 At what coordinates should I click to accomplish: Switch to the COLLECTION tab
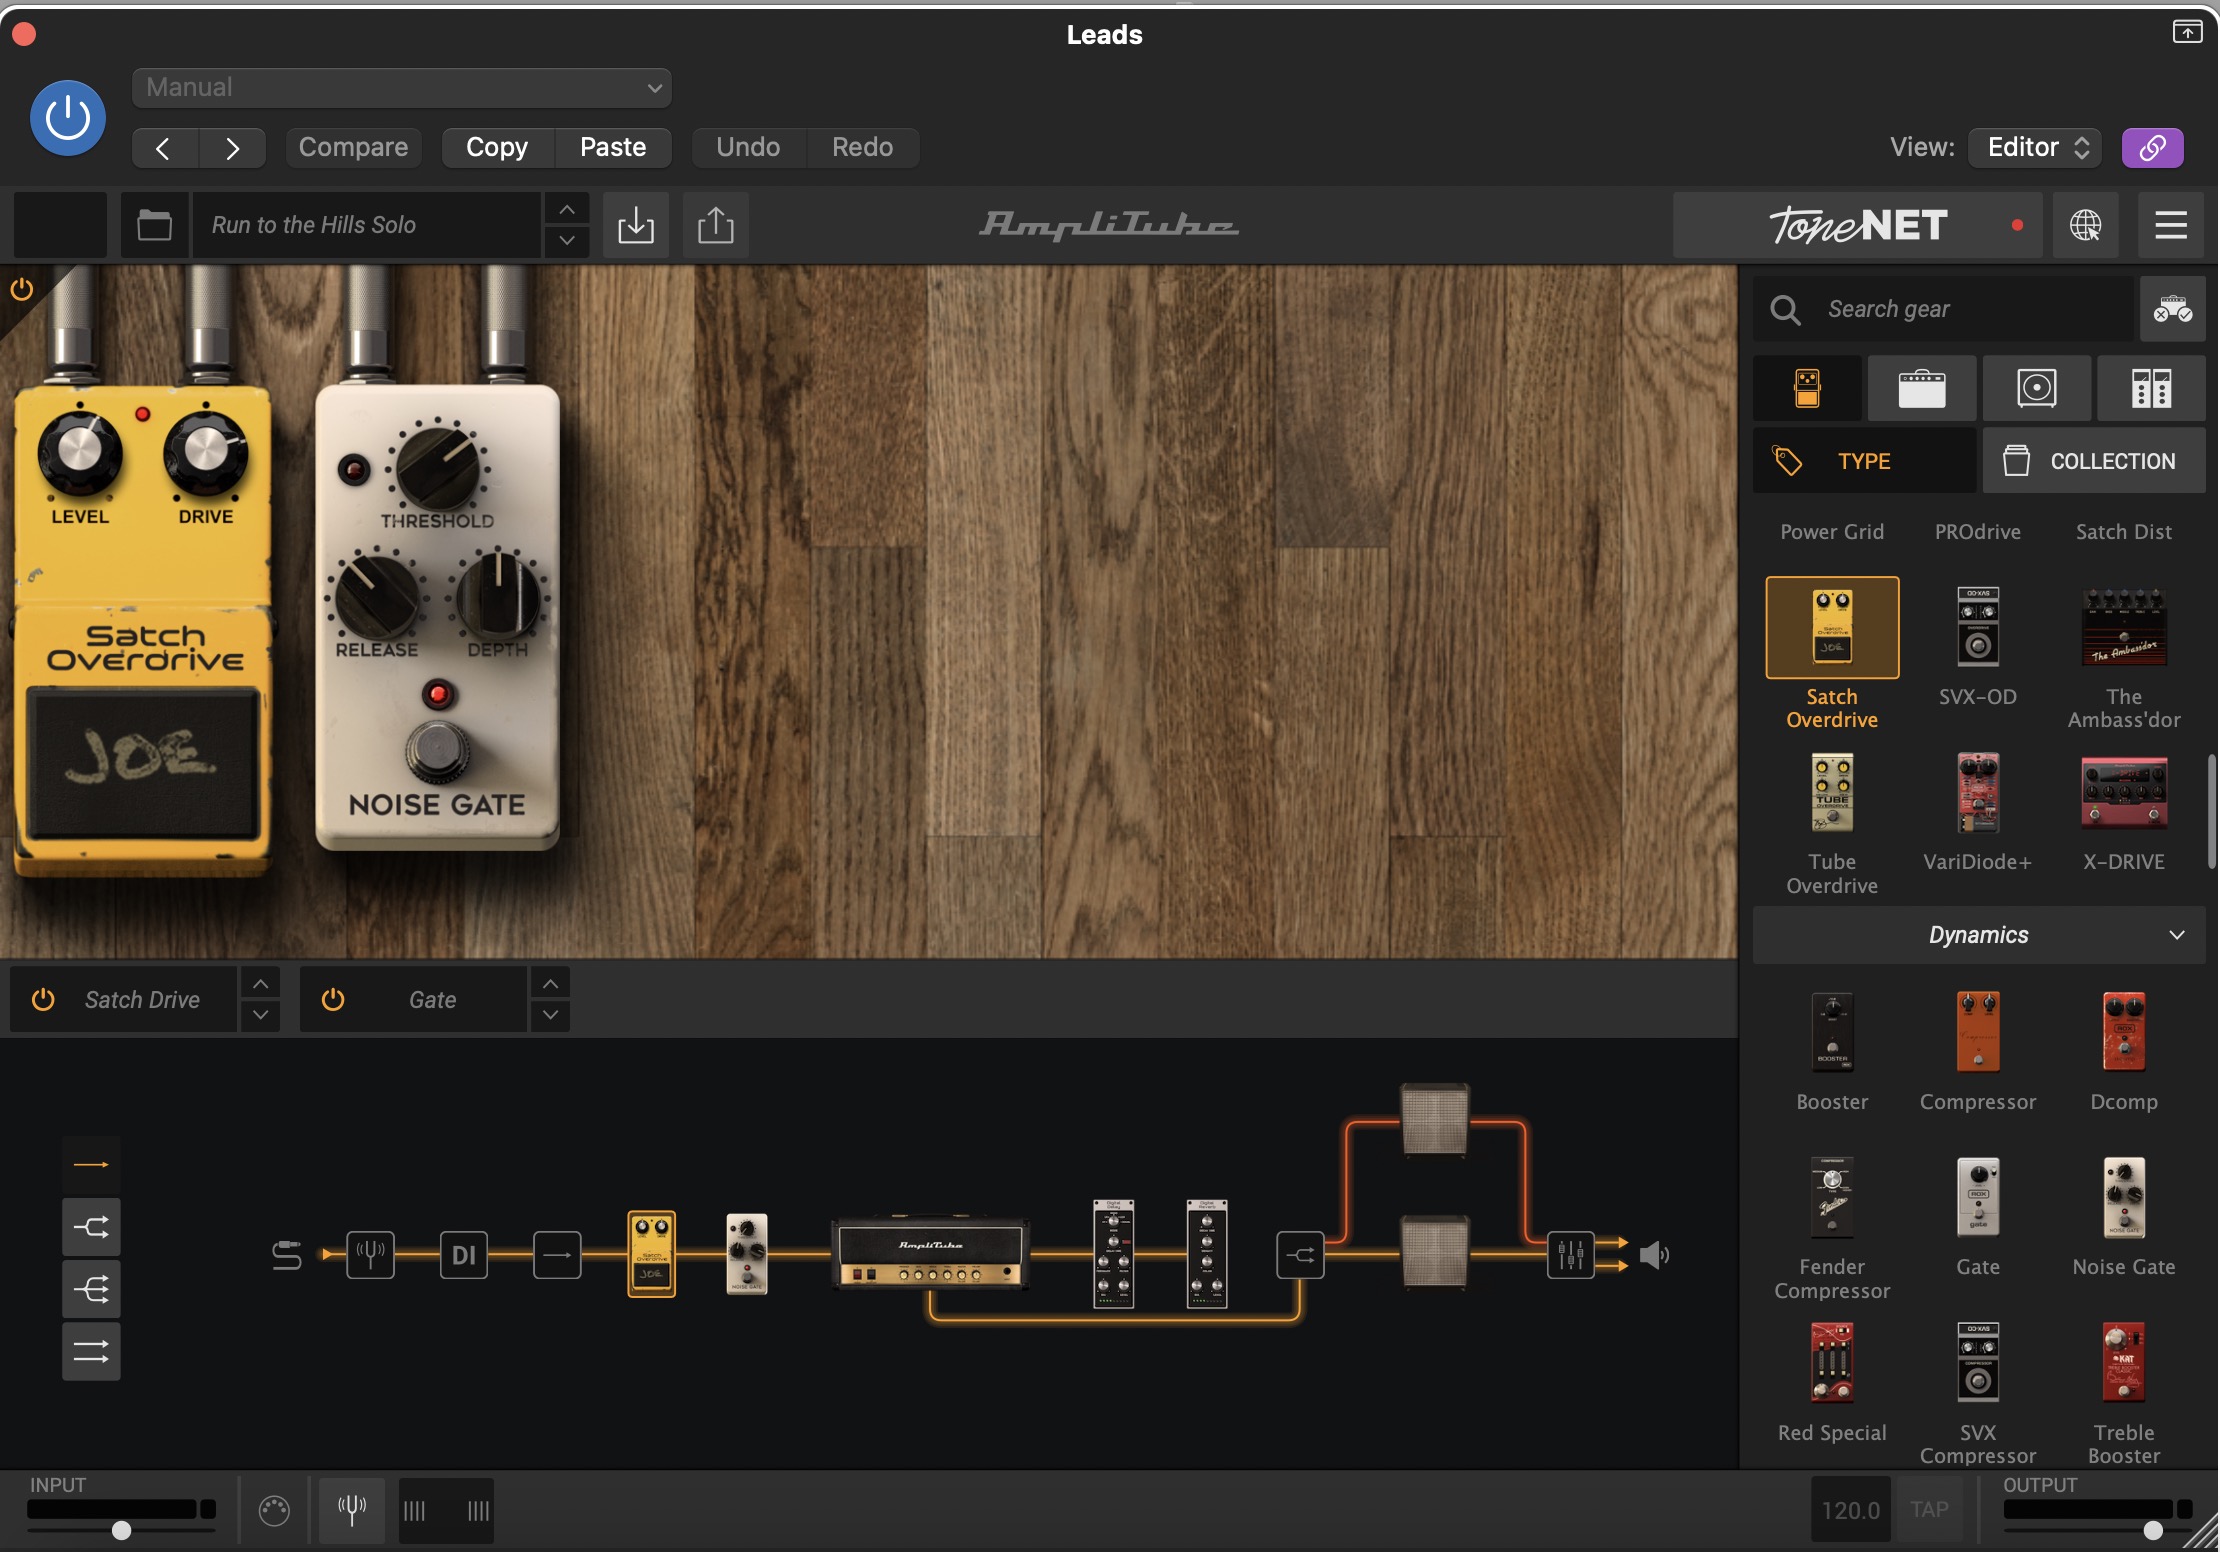coord(2094,461)
